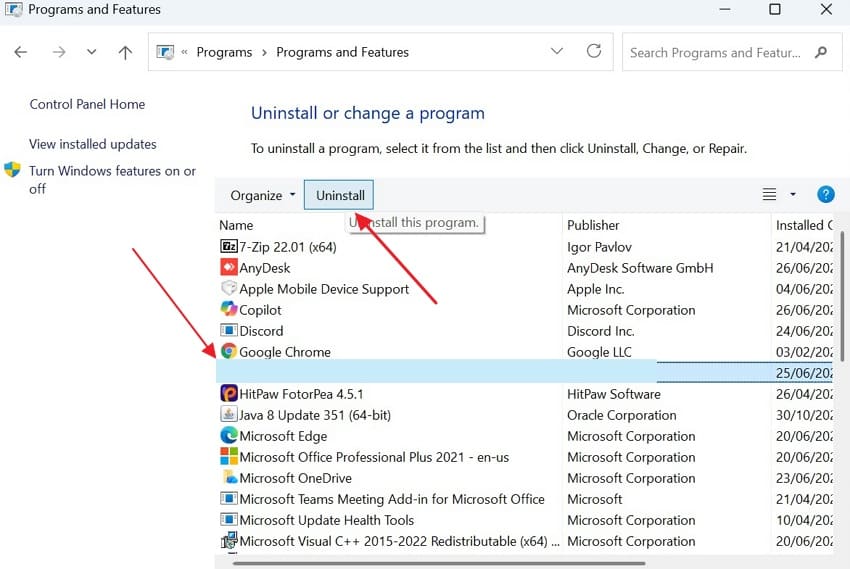Select Microsoft Office Professional Plus 2021 text

pos(374,457)
